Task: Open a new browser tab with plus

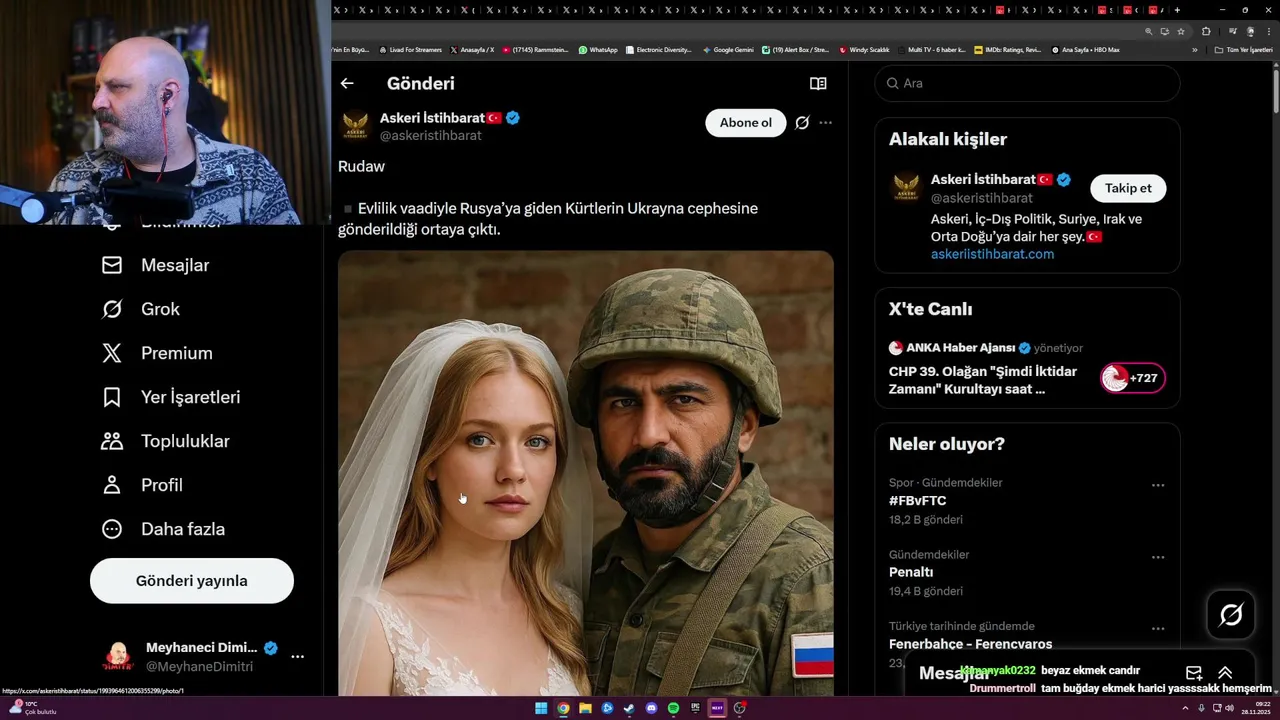Action: (1177, 10)
